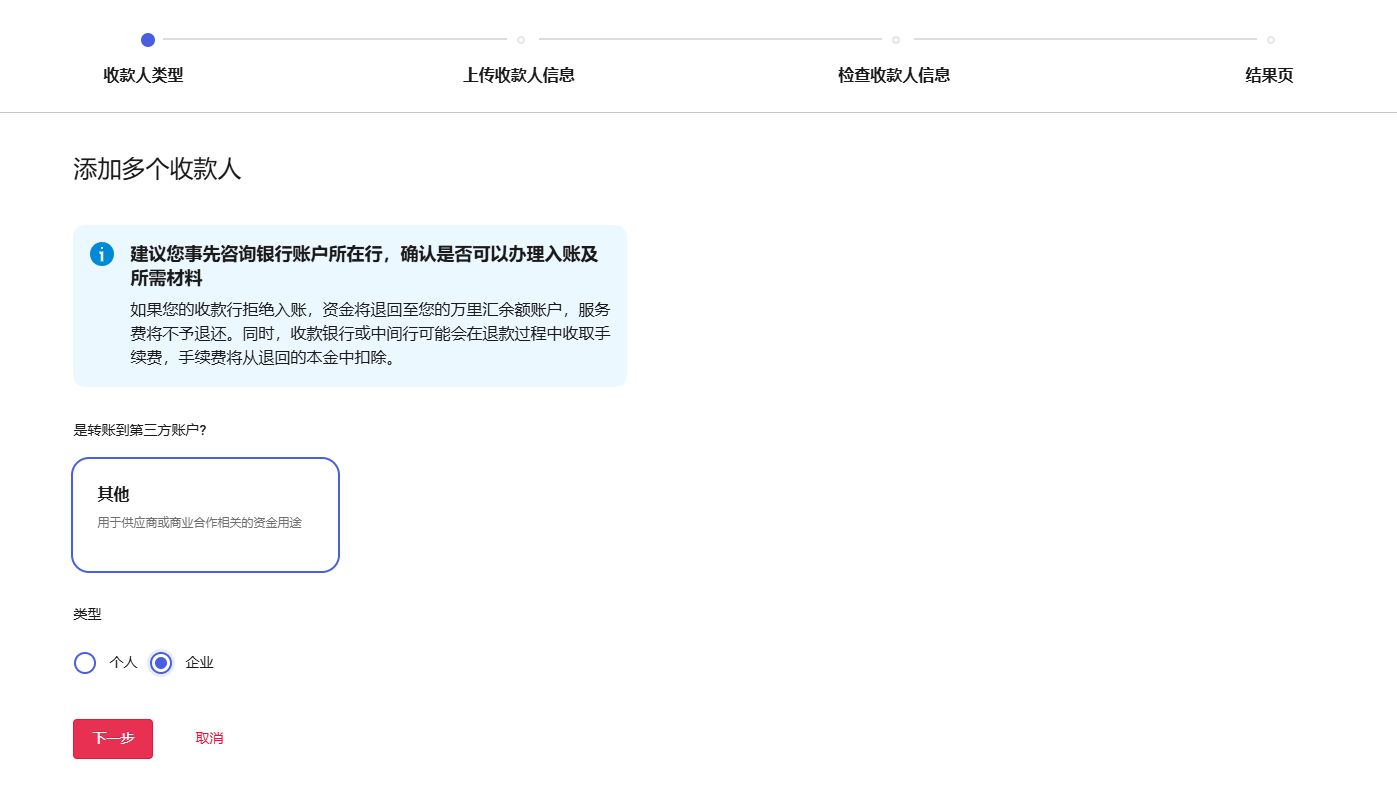Go to the 上传收款人信息 step label
This screenshot has height=789, width=1397.
[519, 75]
